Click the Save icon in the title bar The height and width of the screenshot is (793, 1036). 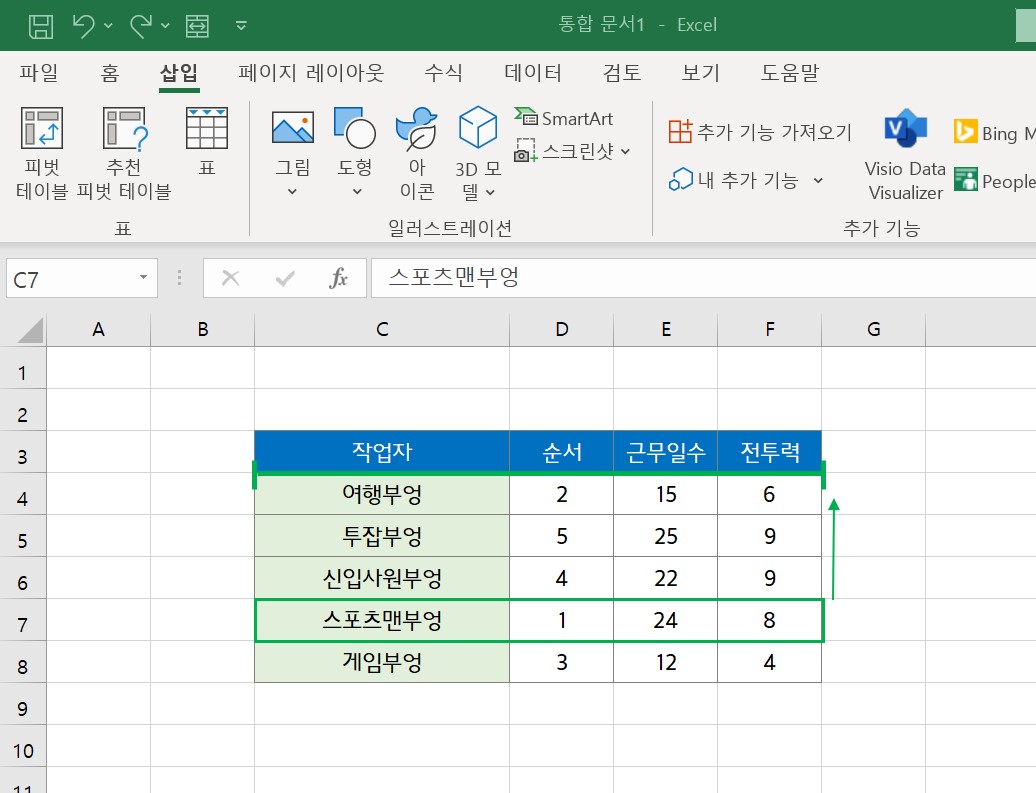click(41, 26)
